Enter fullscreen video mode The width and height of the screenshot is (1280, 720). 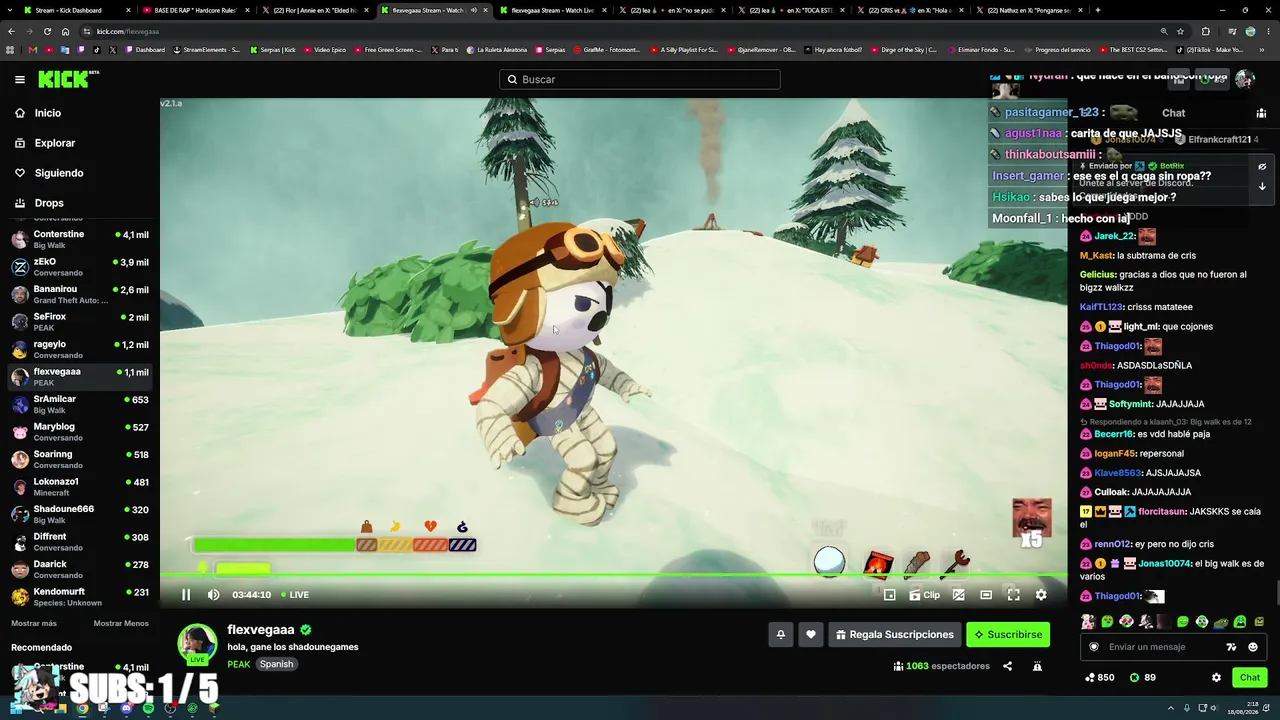pyautogui.click(x=1013, y=595)
